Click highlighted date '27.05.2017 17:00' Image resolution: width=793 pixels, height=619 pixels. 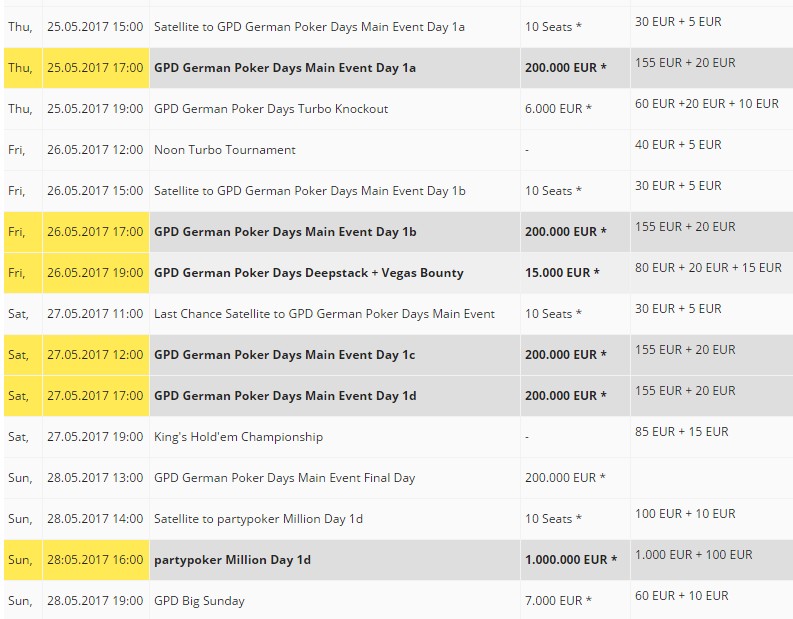(x=95, y=395)
